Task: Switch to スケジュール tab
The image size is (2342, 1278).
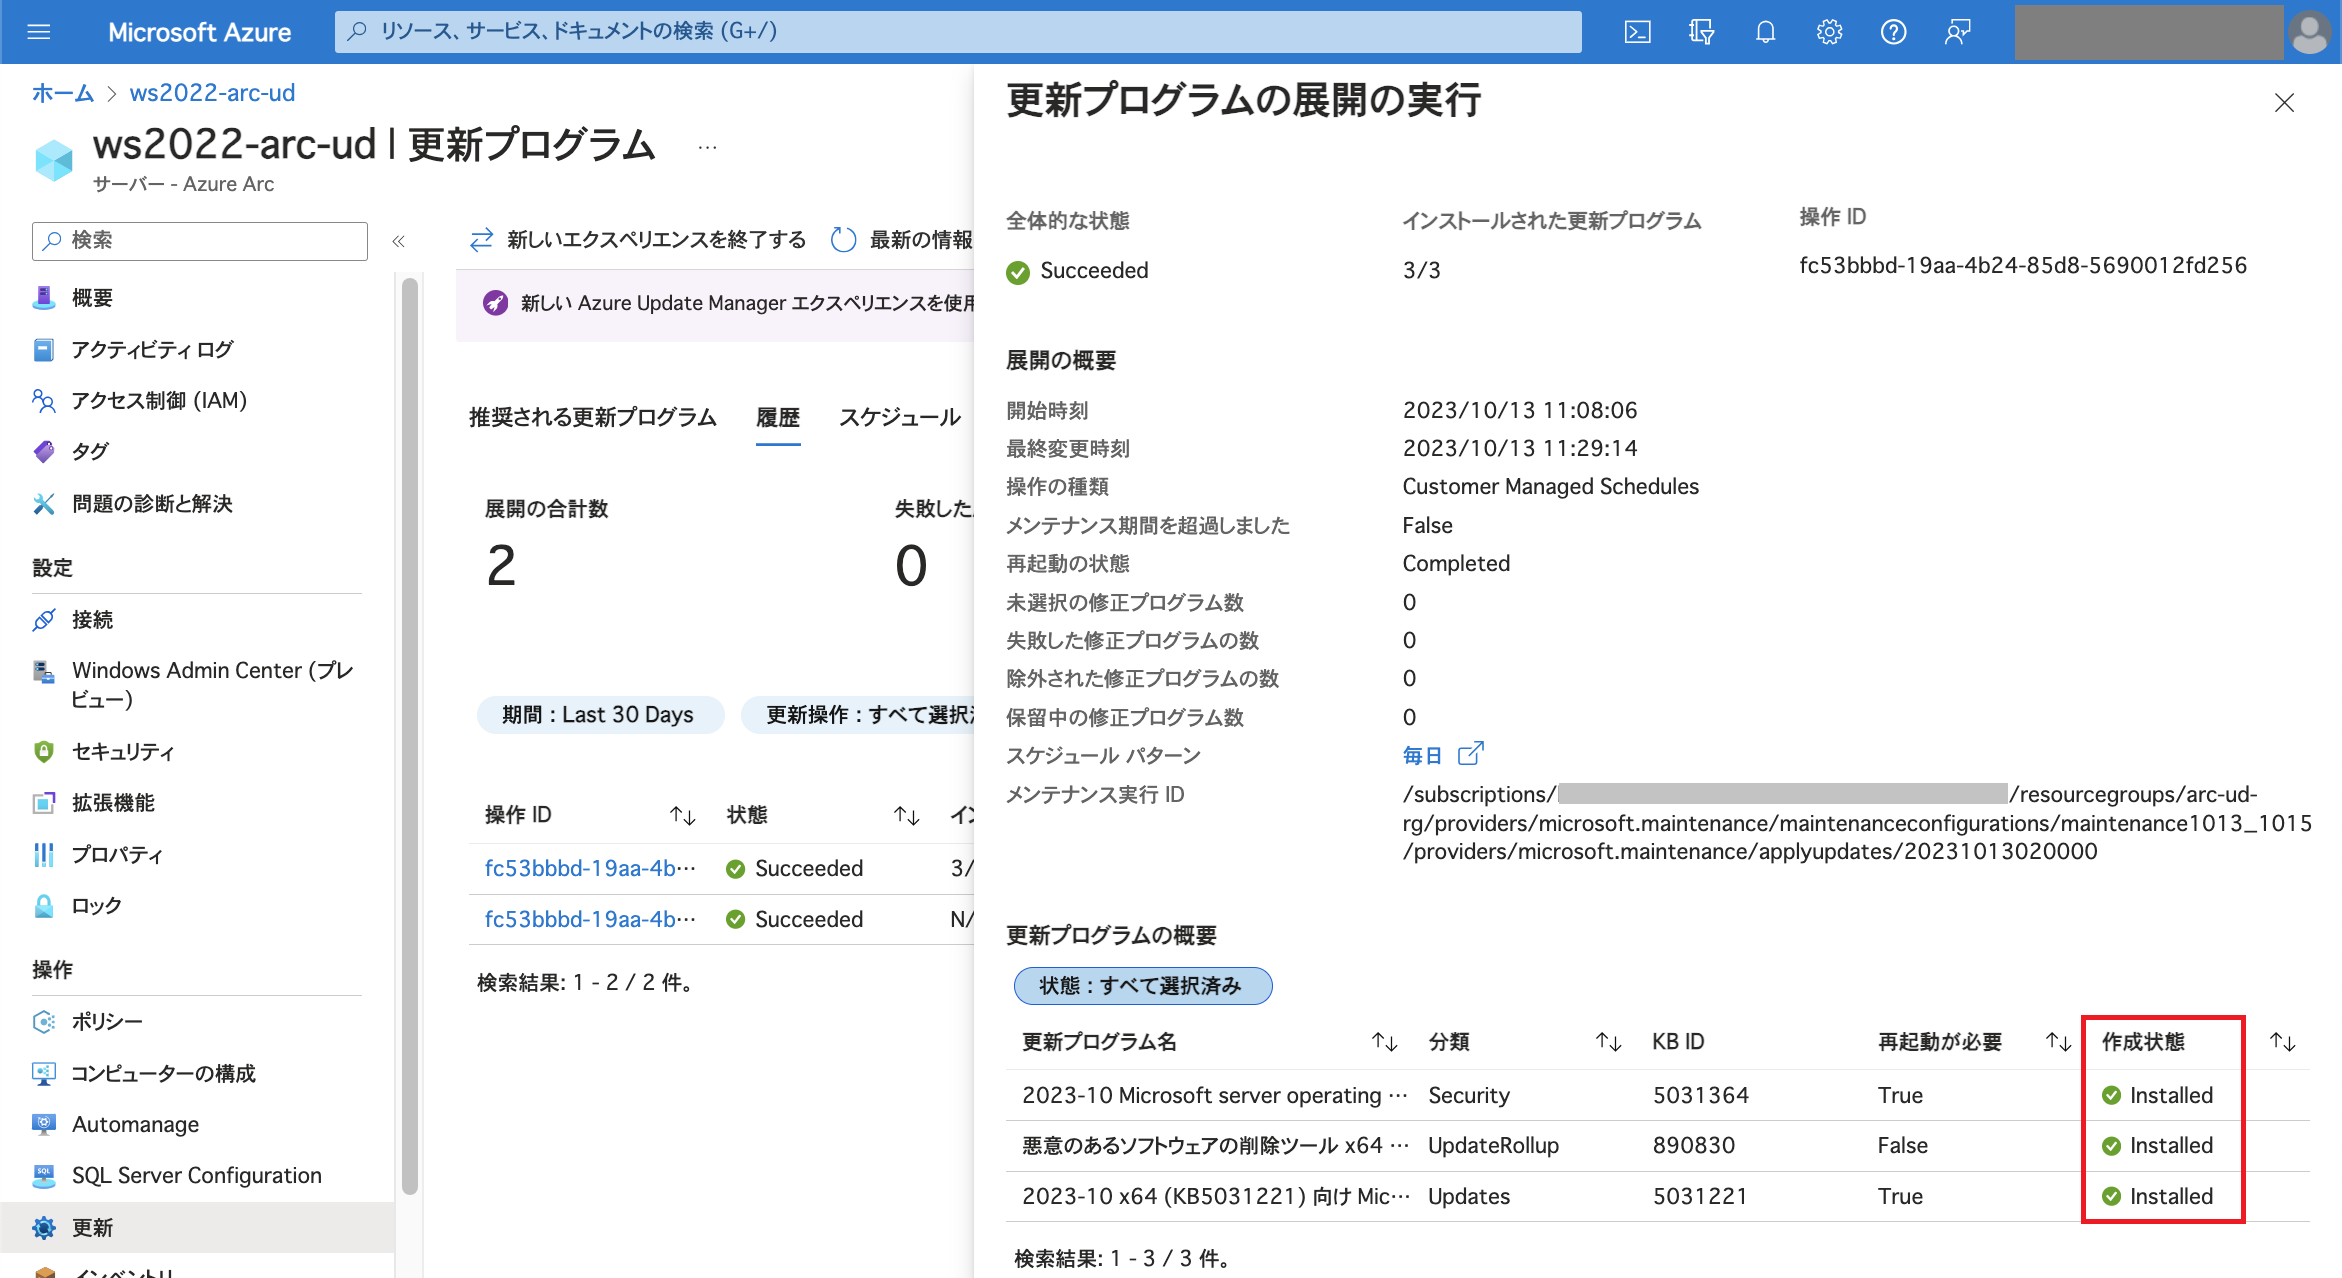Action: pyautogui.click(x=899, y=417)
